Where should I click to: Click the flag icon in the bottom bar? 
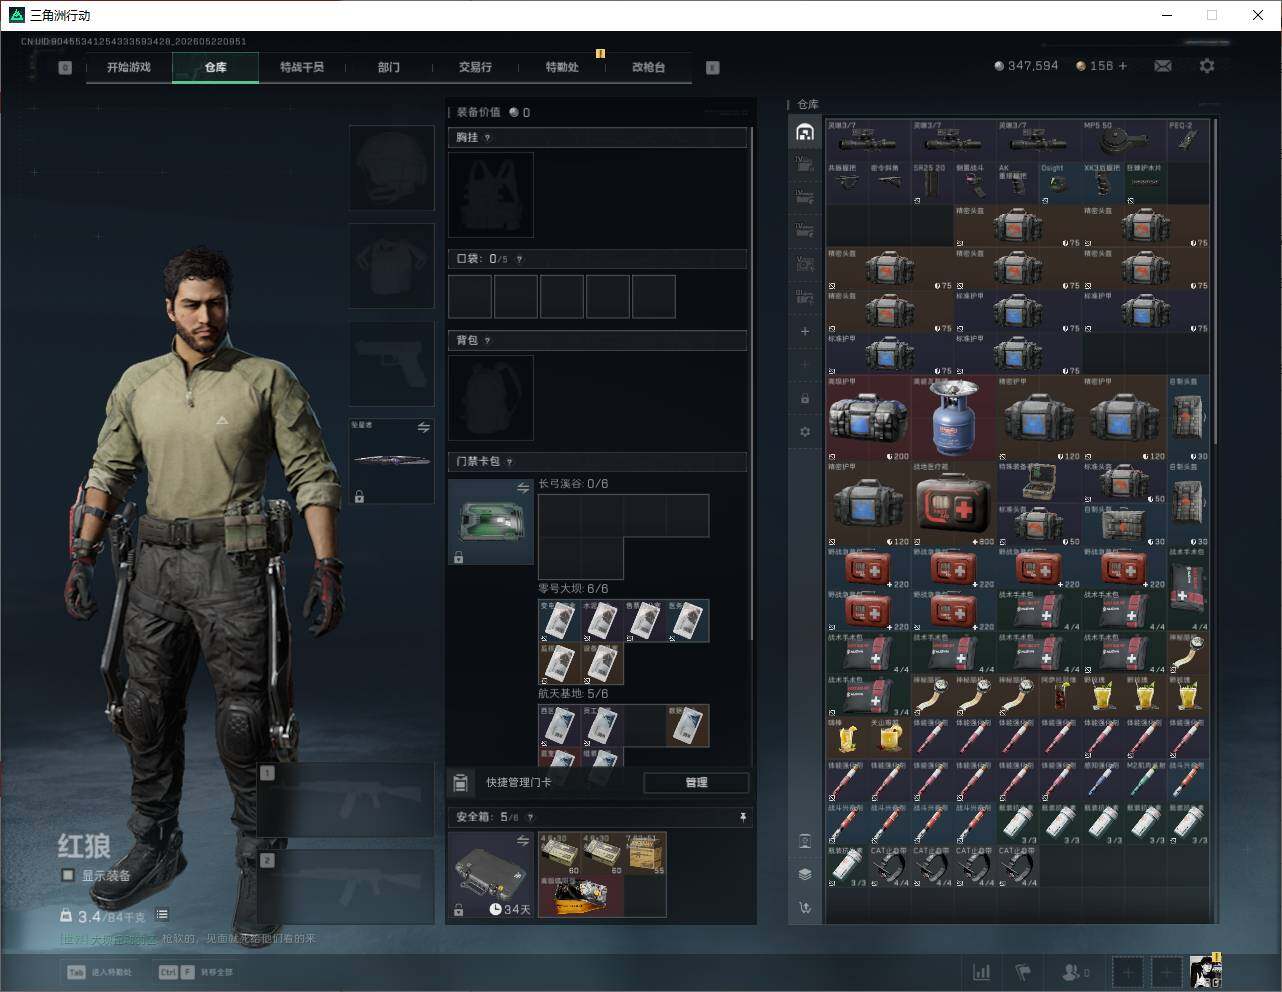pyautogui.click(x=1023, y=972)
